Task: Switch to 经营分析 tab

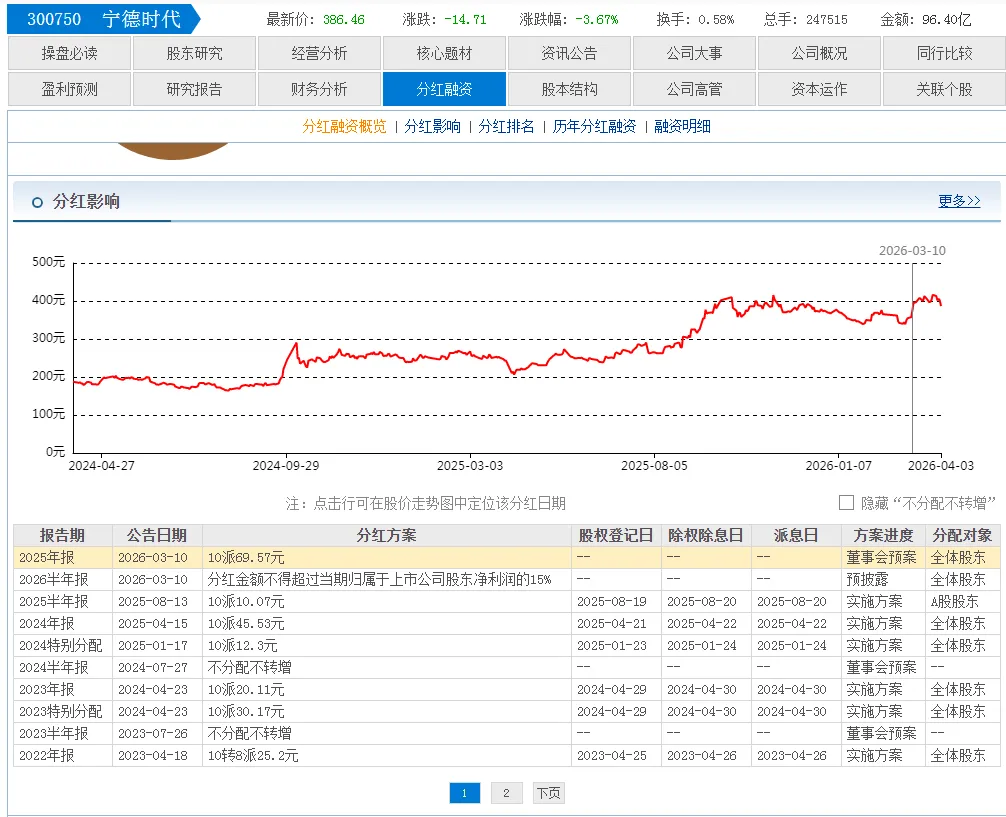Action: (320, 53)
